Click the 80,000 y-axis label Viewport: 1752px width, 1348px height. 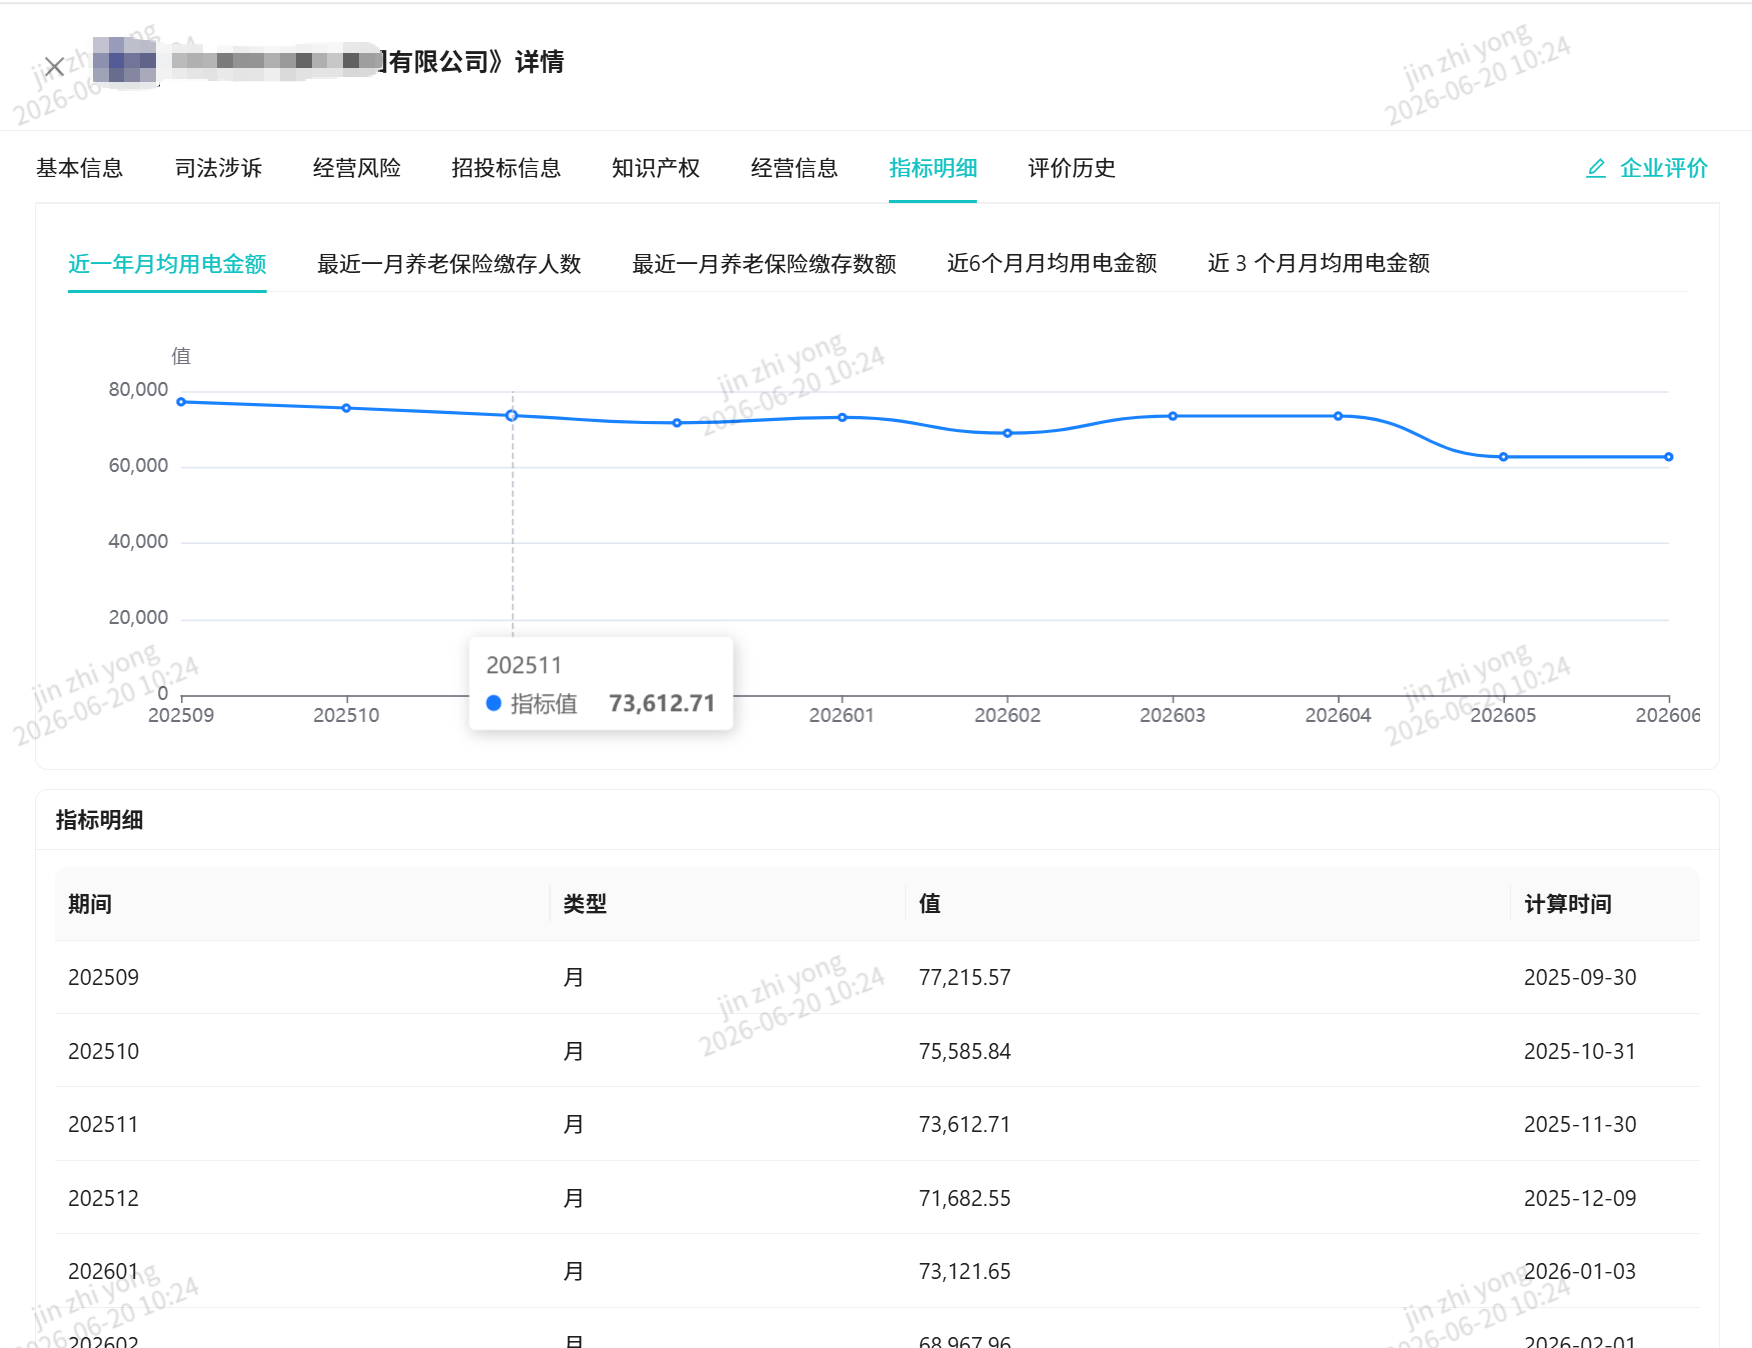tap(138, 389)
